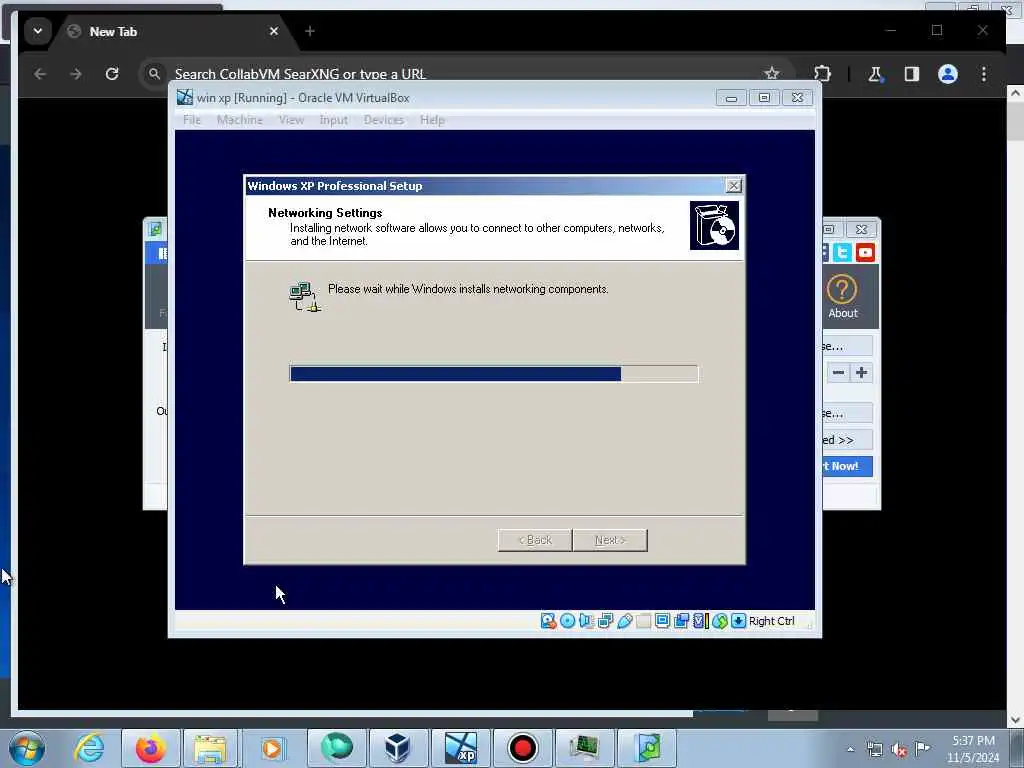Click the display indicator in VirtualBox status bar
Image resolution: width=1024 pixels, height=768 pixels.
tap(662, 621)
